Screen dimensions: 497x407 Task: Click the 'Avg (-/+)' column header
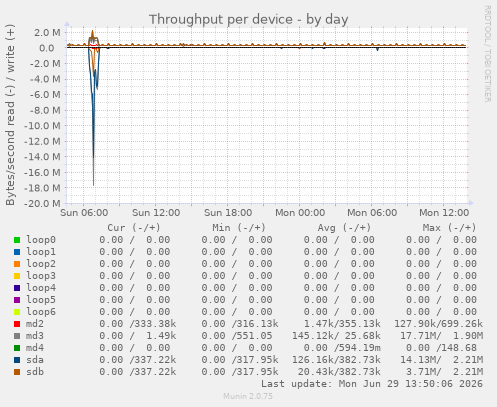(344, 228)
